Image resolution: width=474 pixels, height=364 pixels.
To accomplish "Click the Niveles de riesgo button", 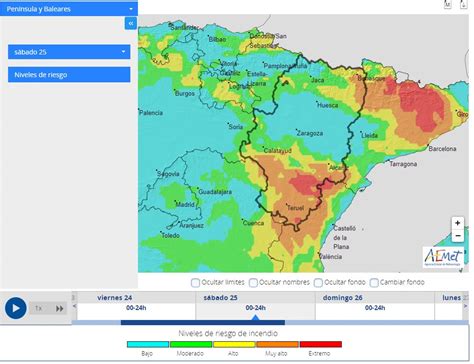I will point(69,75).
